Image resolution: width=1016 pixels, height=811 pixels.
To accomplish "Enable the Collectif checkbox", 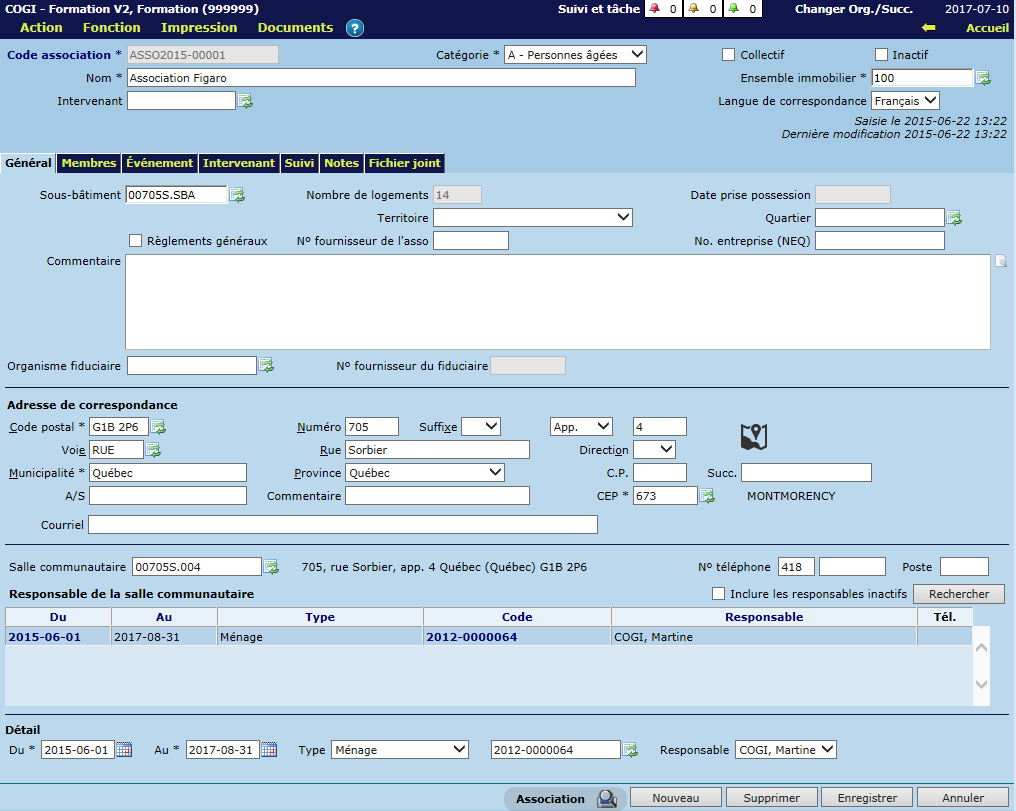I will [728, 54].
